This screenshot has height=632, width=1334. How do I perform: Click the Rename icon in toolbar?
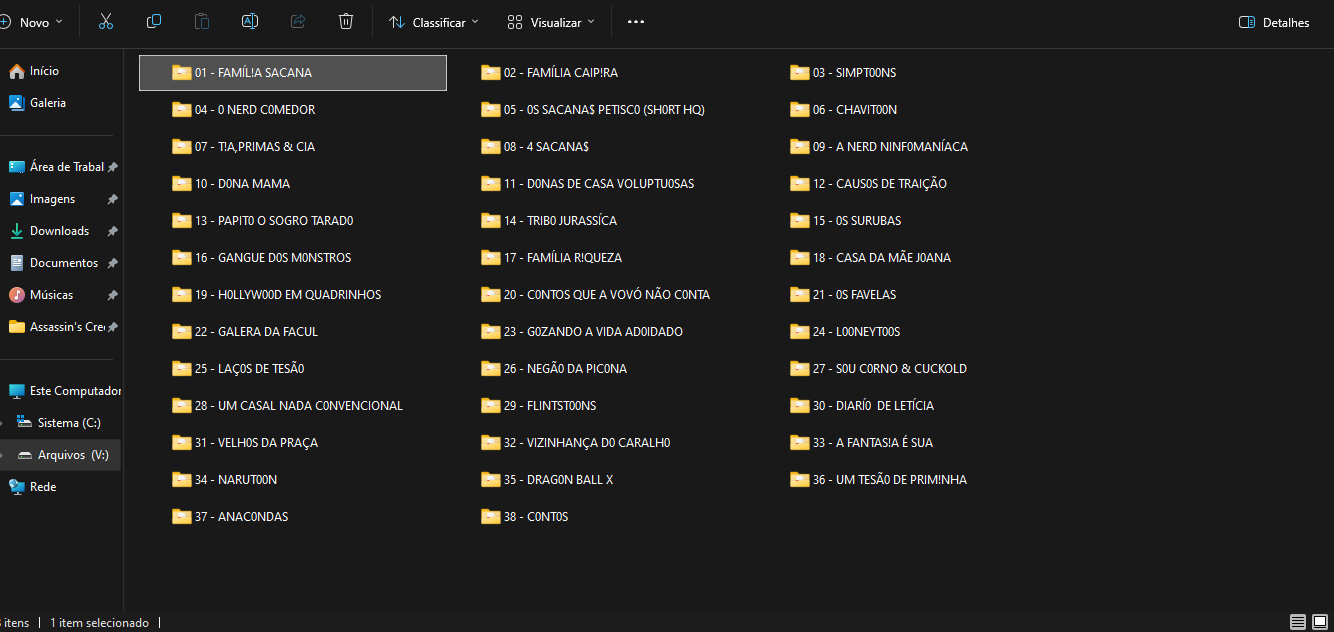(x=250, y=22)
